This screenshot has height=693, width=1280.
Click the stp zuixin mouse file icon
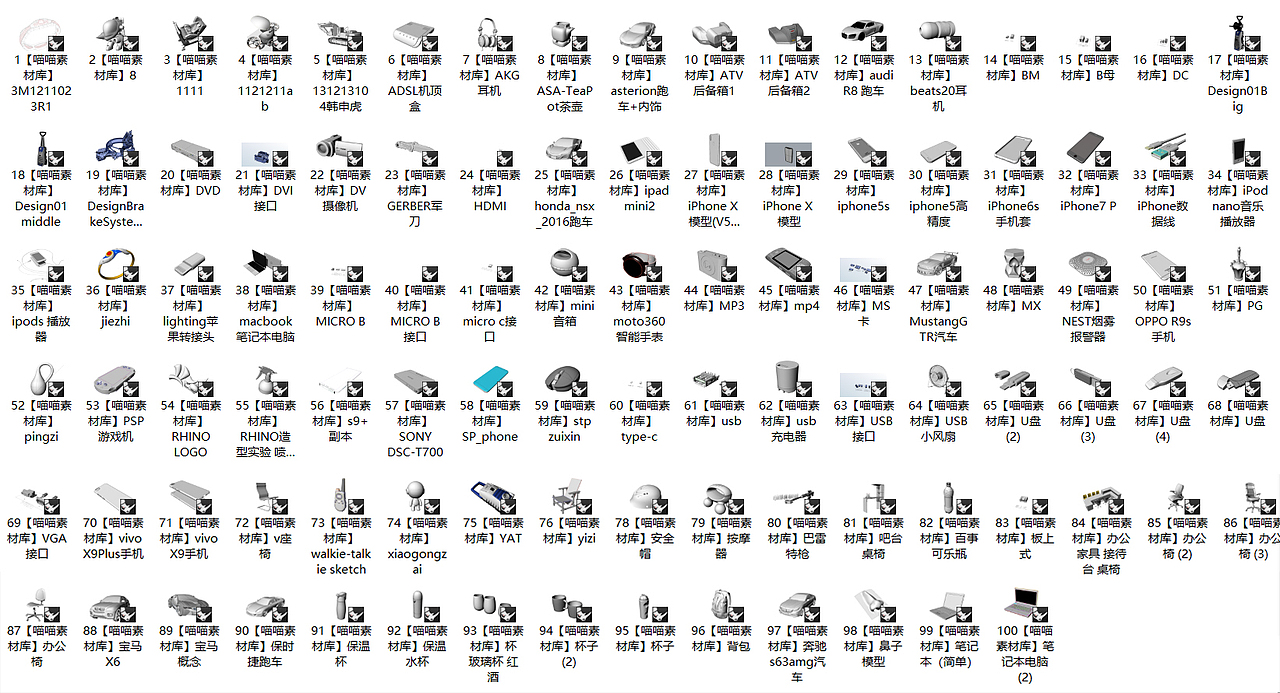coord(564,382)
